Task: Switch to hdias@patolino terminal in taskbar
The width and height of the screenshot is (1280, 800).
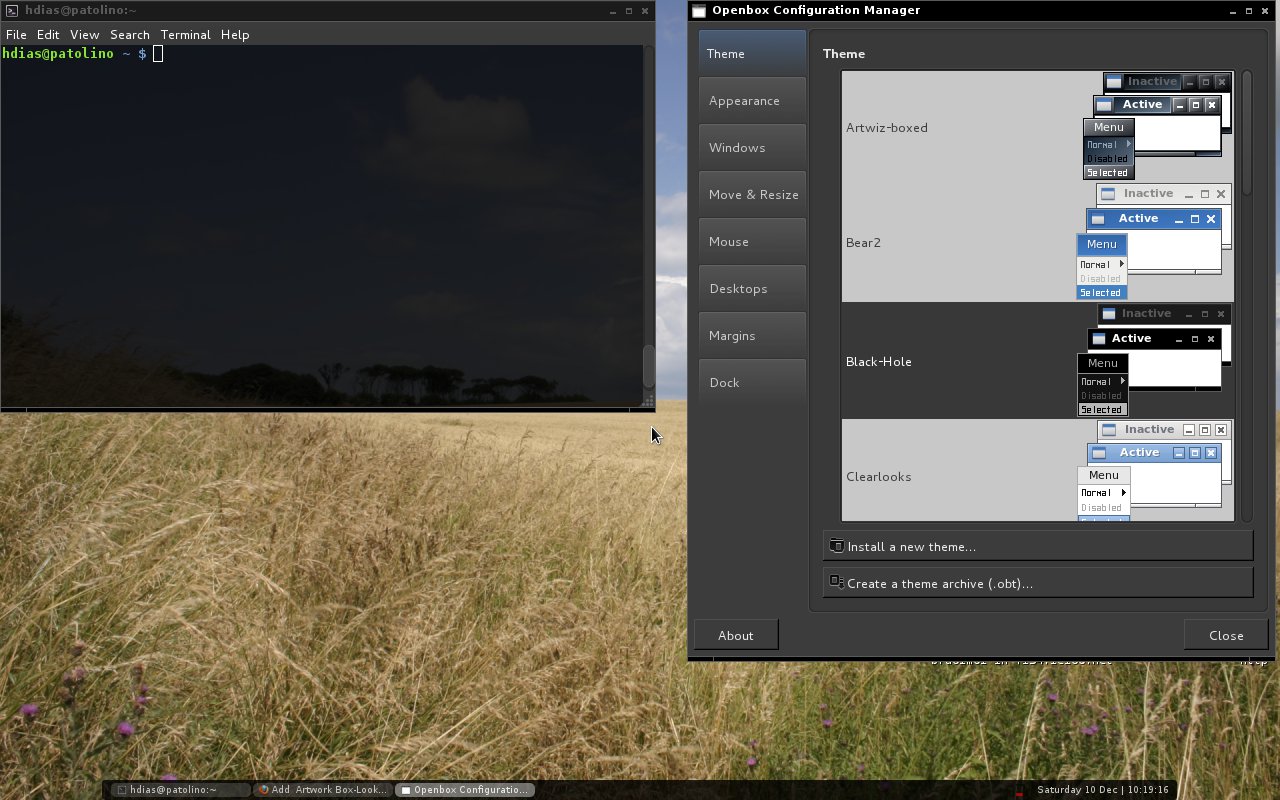Action: coord(180,789)
